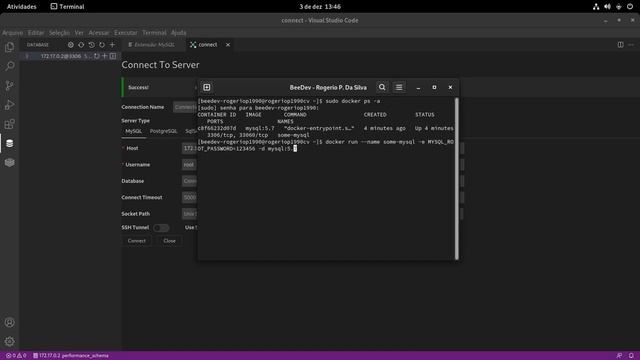Click the Success! message banner
Screen dimensions: 640x360
(159, 87)
